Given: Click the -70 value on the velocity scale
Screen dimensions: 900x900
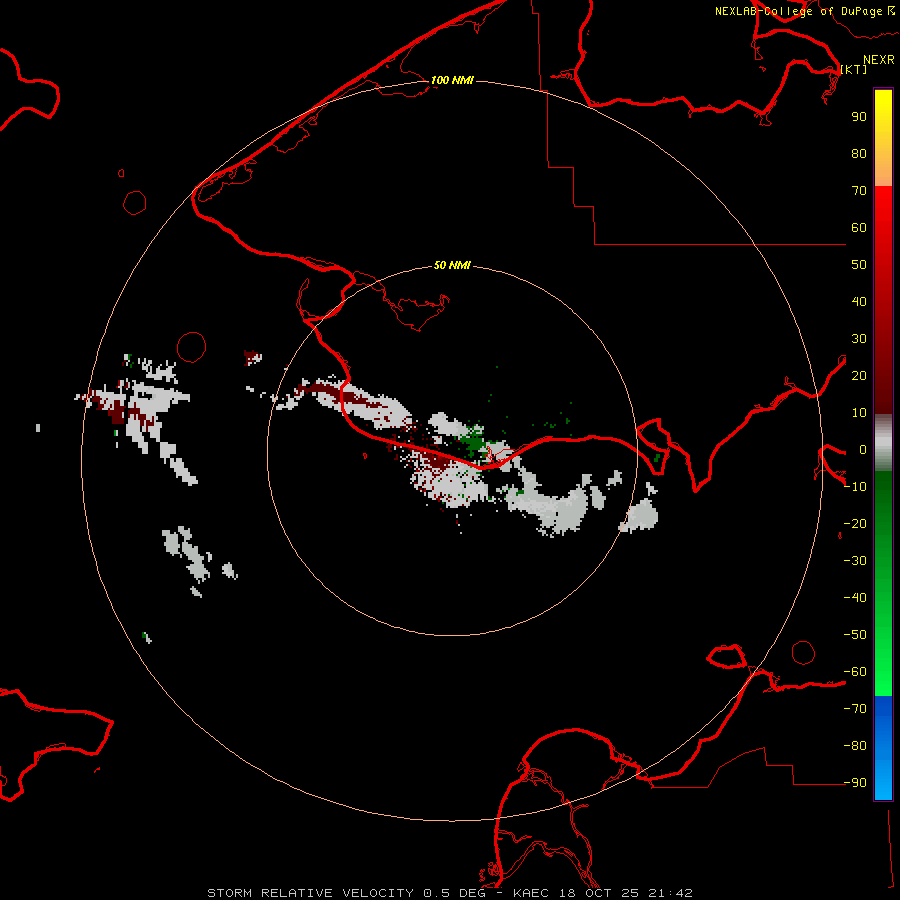Looking at the screenshot, I should coord(855,709).
